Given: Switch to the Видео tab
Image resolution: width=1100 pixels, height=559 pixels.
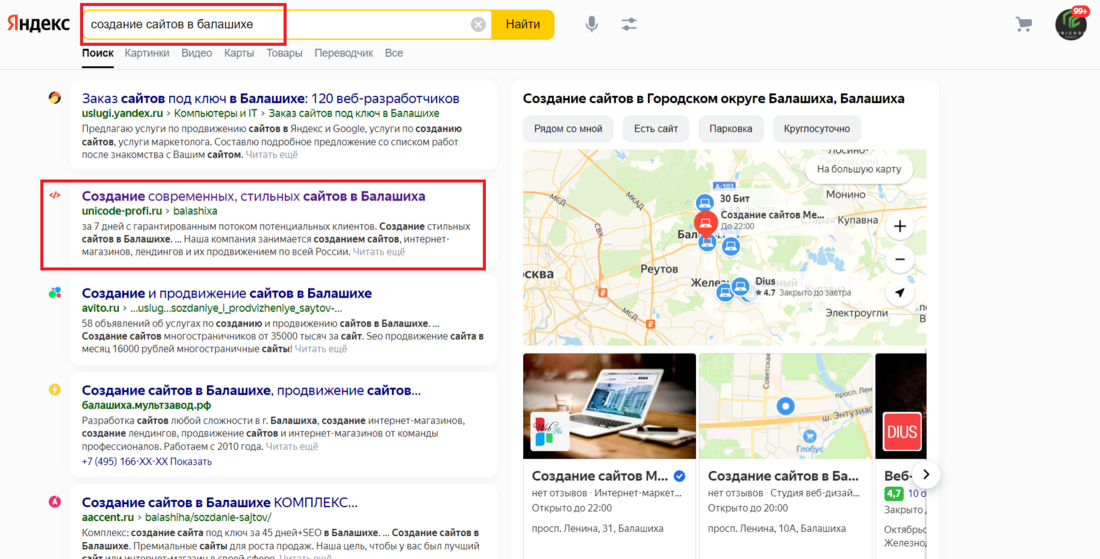Looking at the screenshot, I should pyautogui.click(x=196, y=53).
